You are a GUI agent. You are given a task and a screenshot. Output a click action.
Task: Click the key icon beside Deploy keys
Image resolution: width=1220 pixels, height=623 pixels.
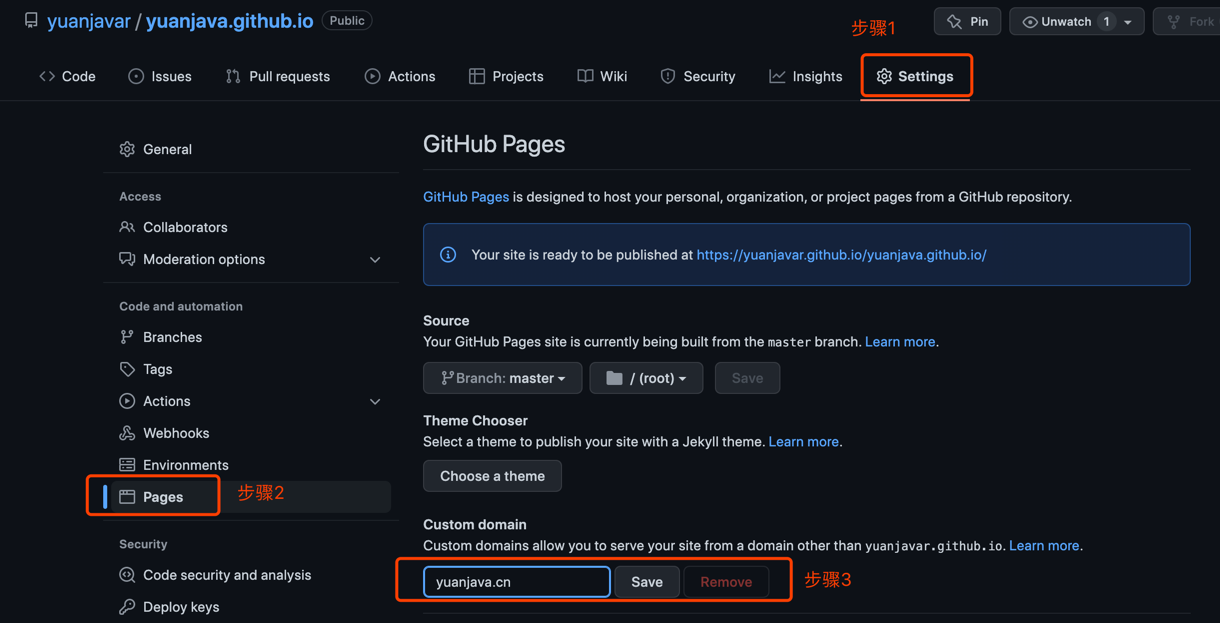point(127,607)
